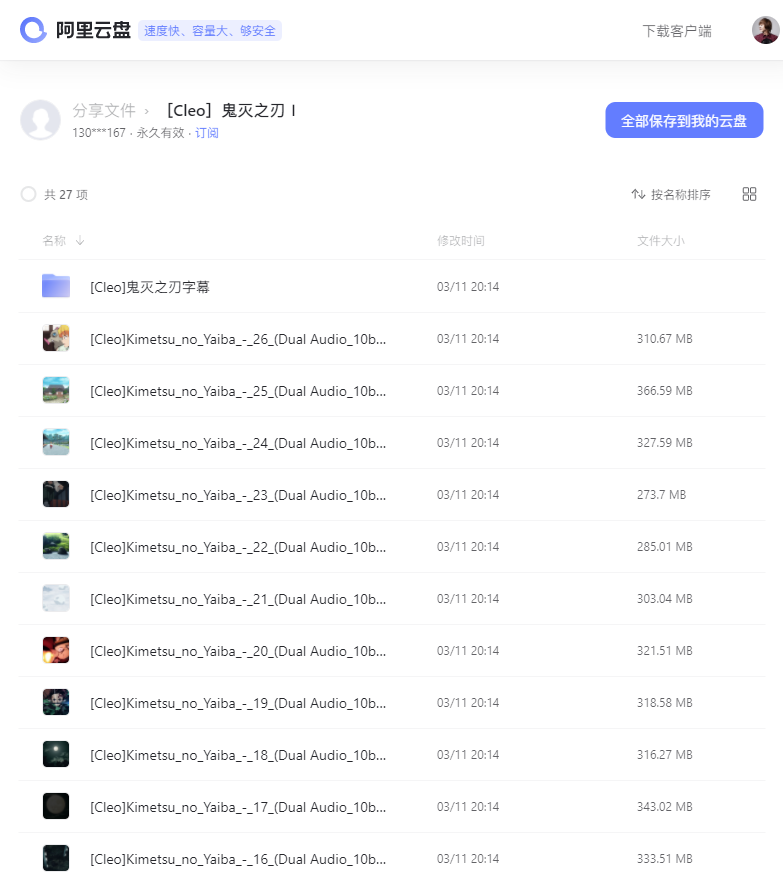Open episode 22 video thumbnail

pyautogui.click(x=56, y=546)
